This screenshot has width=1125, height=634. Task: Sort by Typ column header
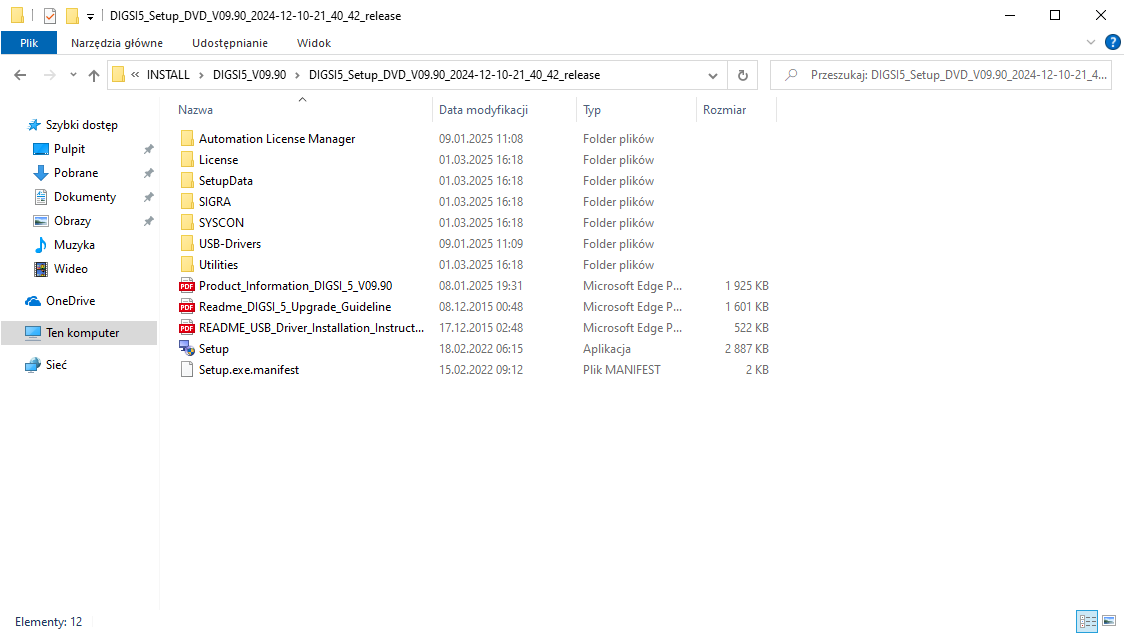636,110
